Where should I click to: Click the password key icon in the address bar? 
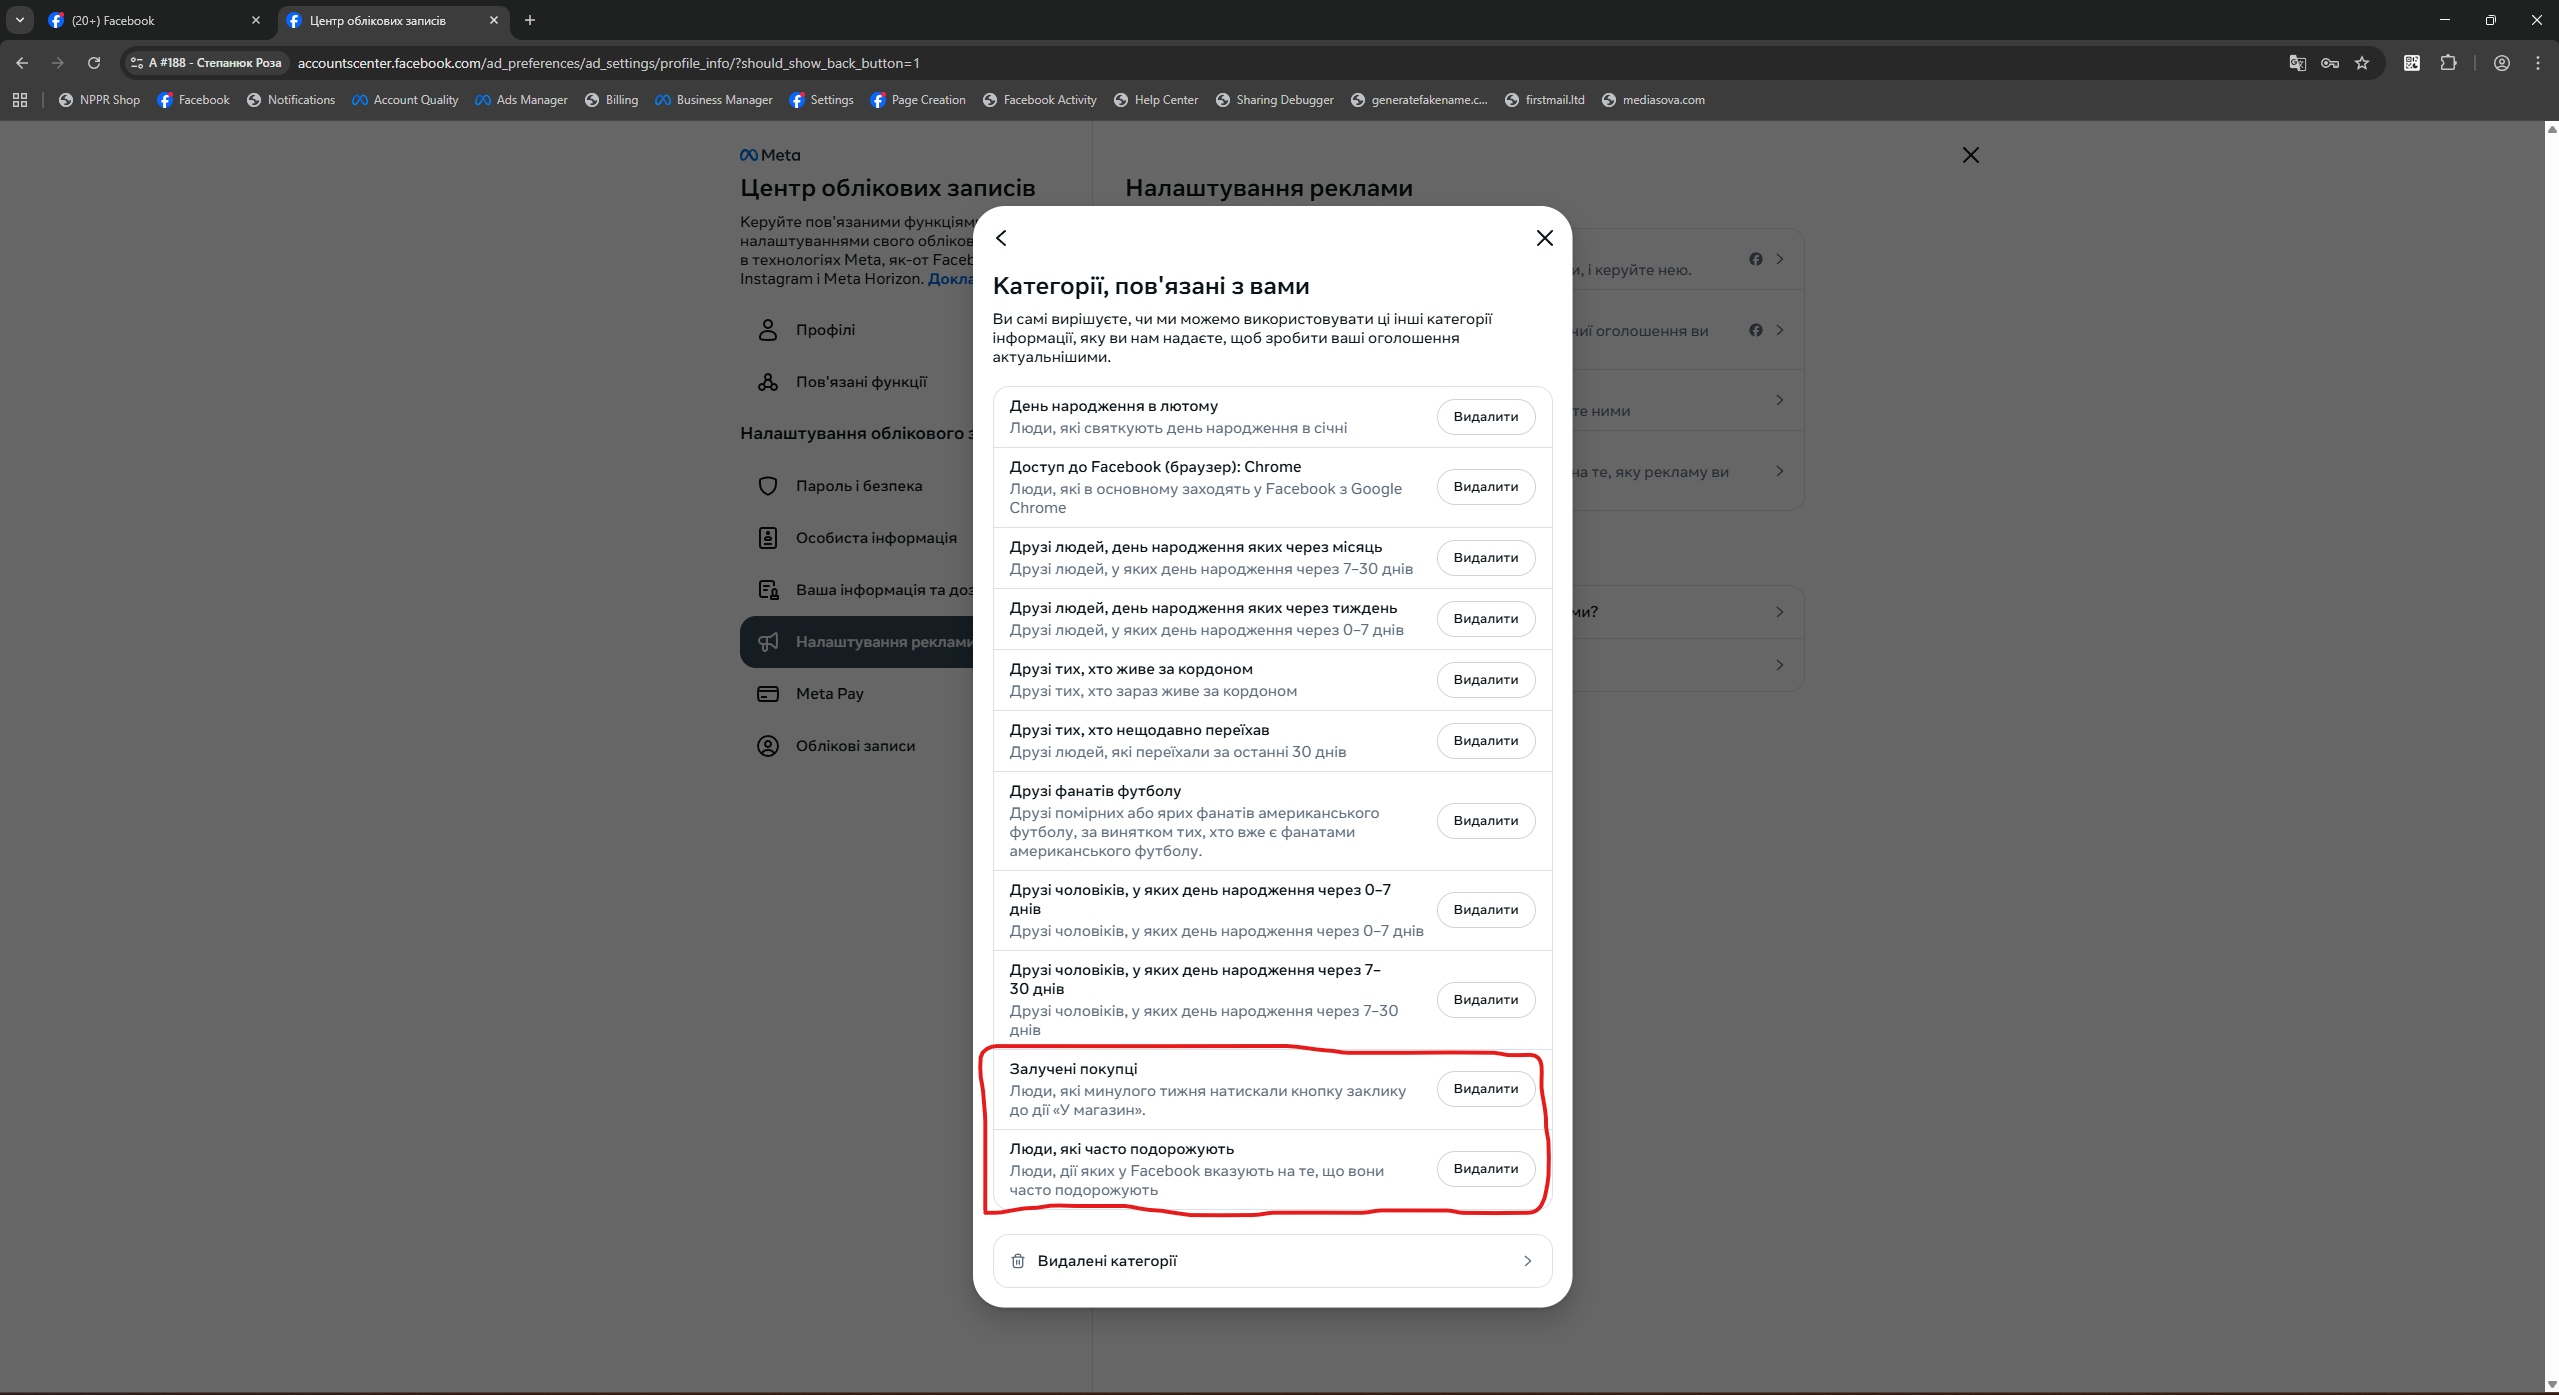pyautogui.click(x=2330, y=63)
